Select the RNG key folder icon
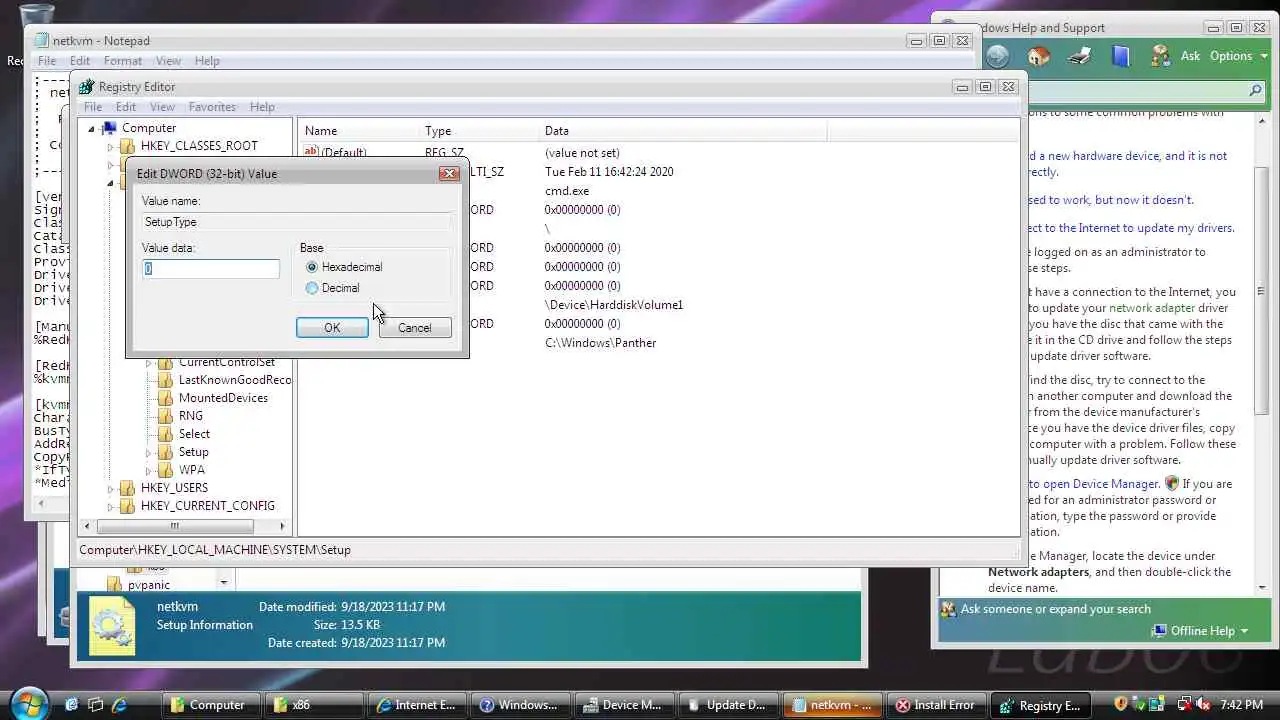 [x=165, y=416]
